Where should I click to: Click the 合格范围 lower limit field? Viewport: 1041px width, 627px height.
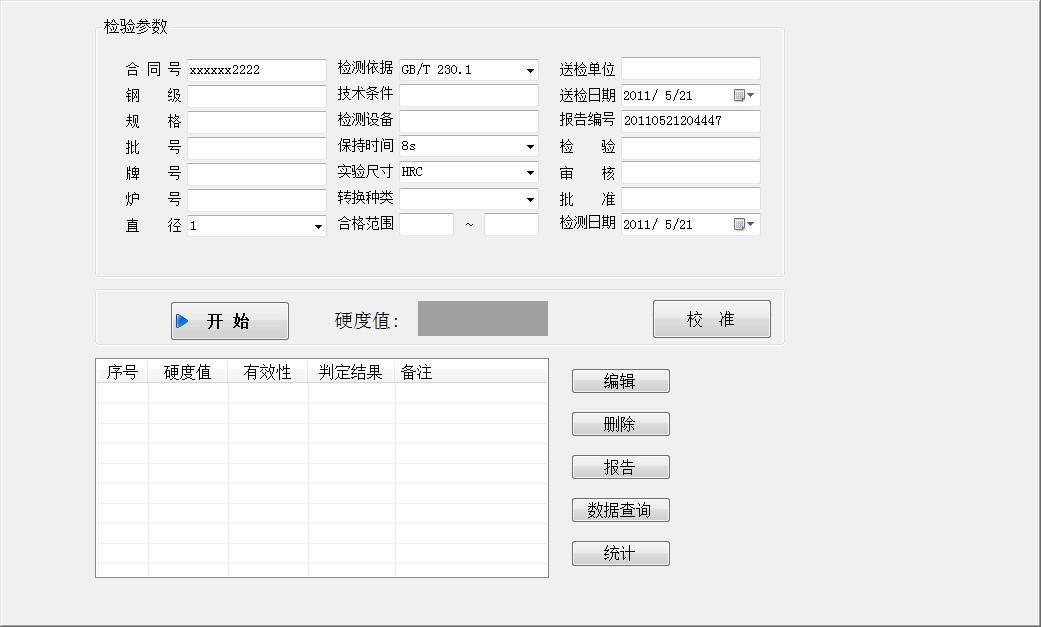426,224
